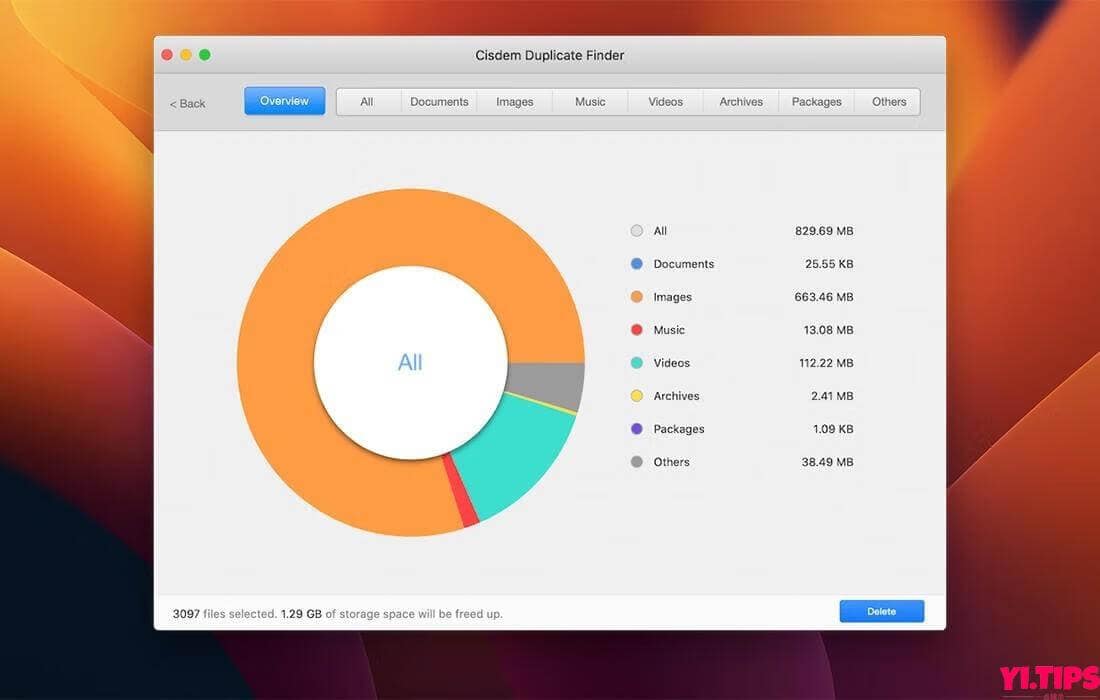Image resolution: width=1100 pixels, height=700 pixels.
Task: Select the gray Others legend dot
Action: click(636, 461)
